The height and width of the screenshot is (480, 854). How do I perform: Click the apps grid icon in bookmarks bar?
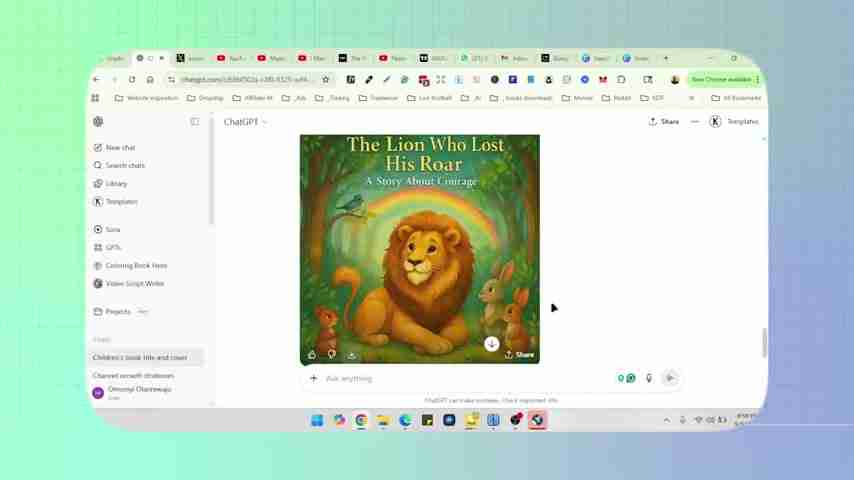(95, 98)
